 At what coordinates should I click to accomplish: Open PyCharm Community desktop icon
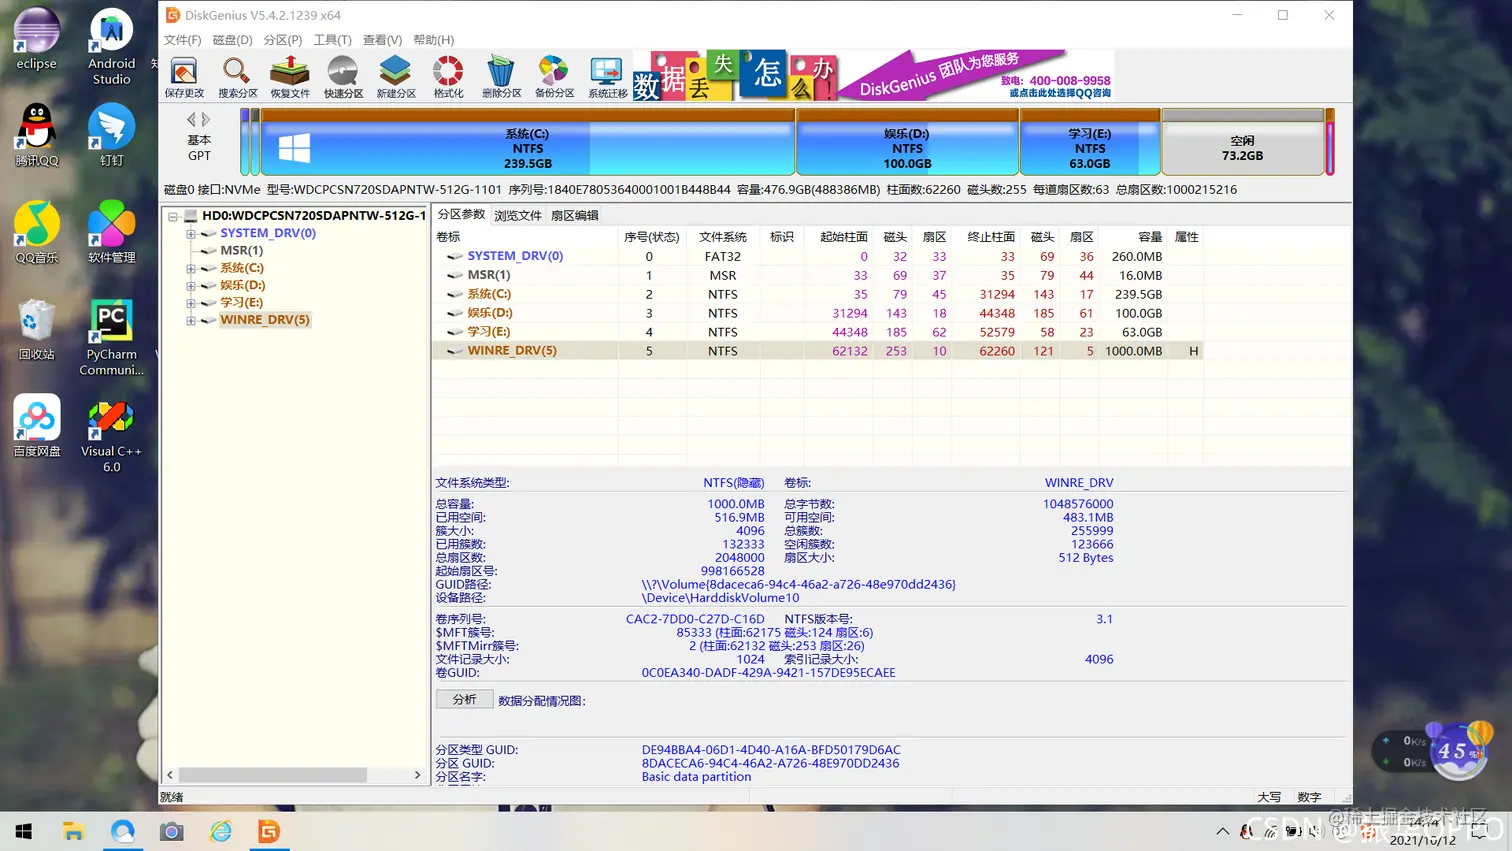[x=111, y=337]
